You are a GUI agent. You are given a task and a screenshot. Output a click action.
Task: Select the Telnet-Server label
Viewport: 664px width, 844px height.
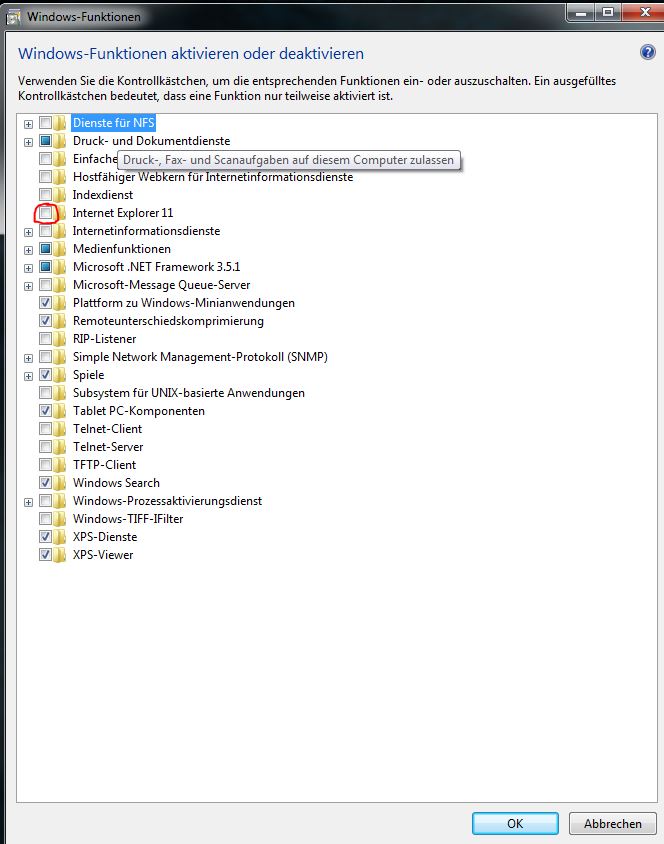pos(108,447)
